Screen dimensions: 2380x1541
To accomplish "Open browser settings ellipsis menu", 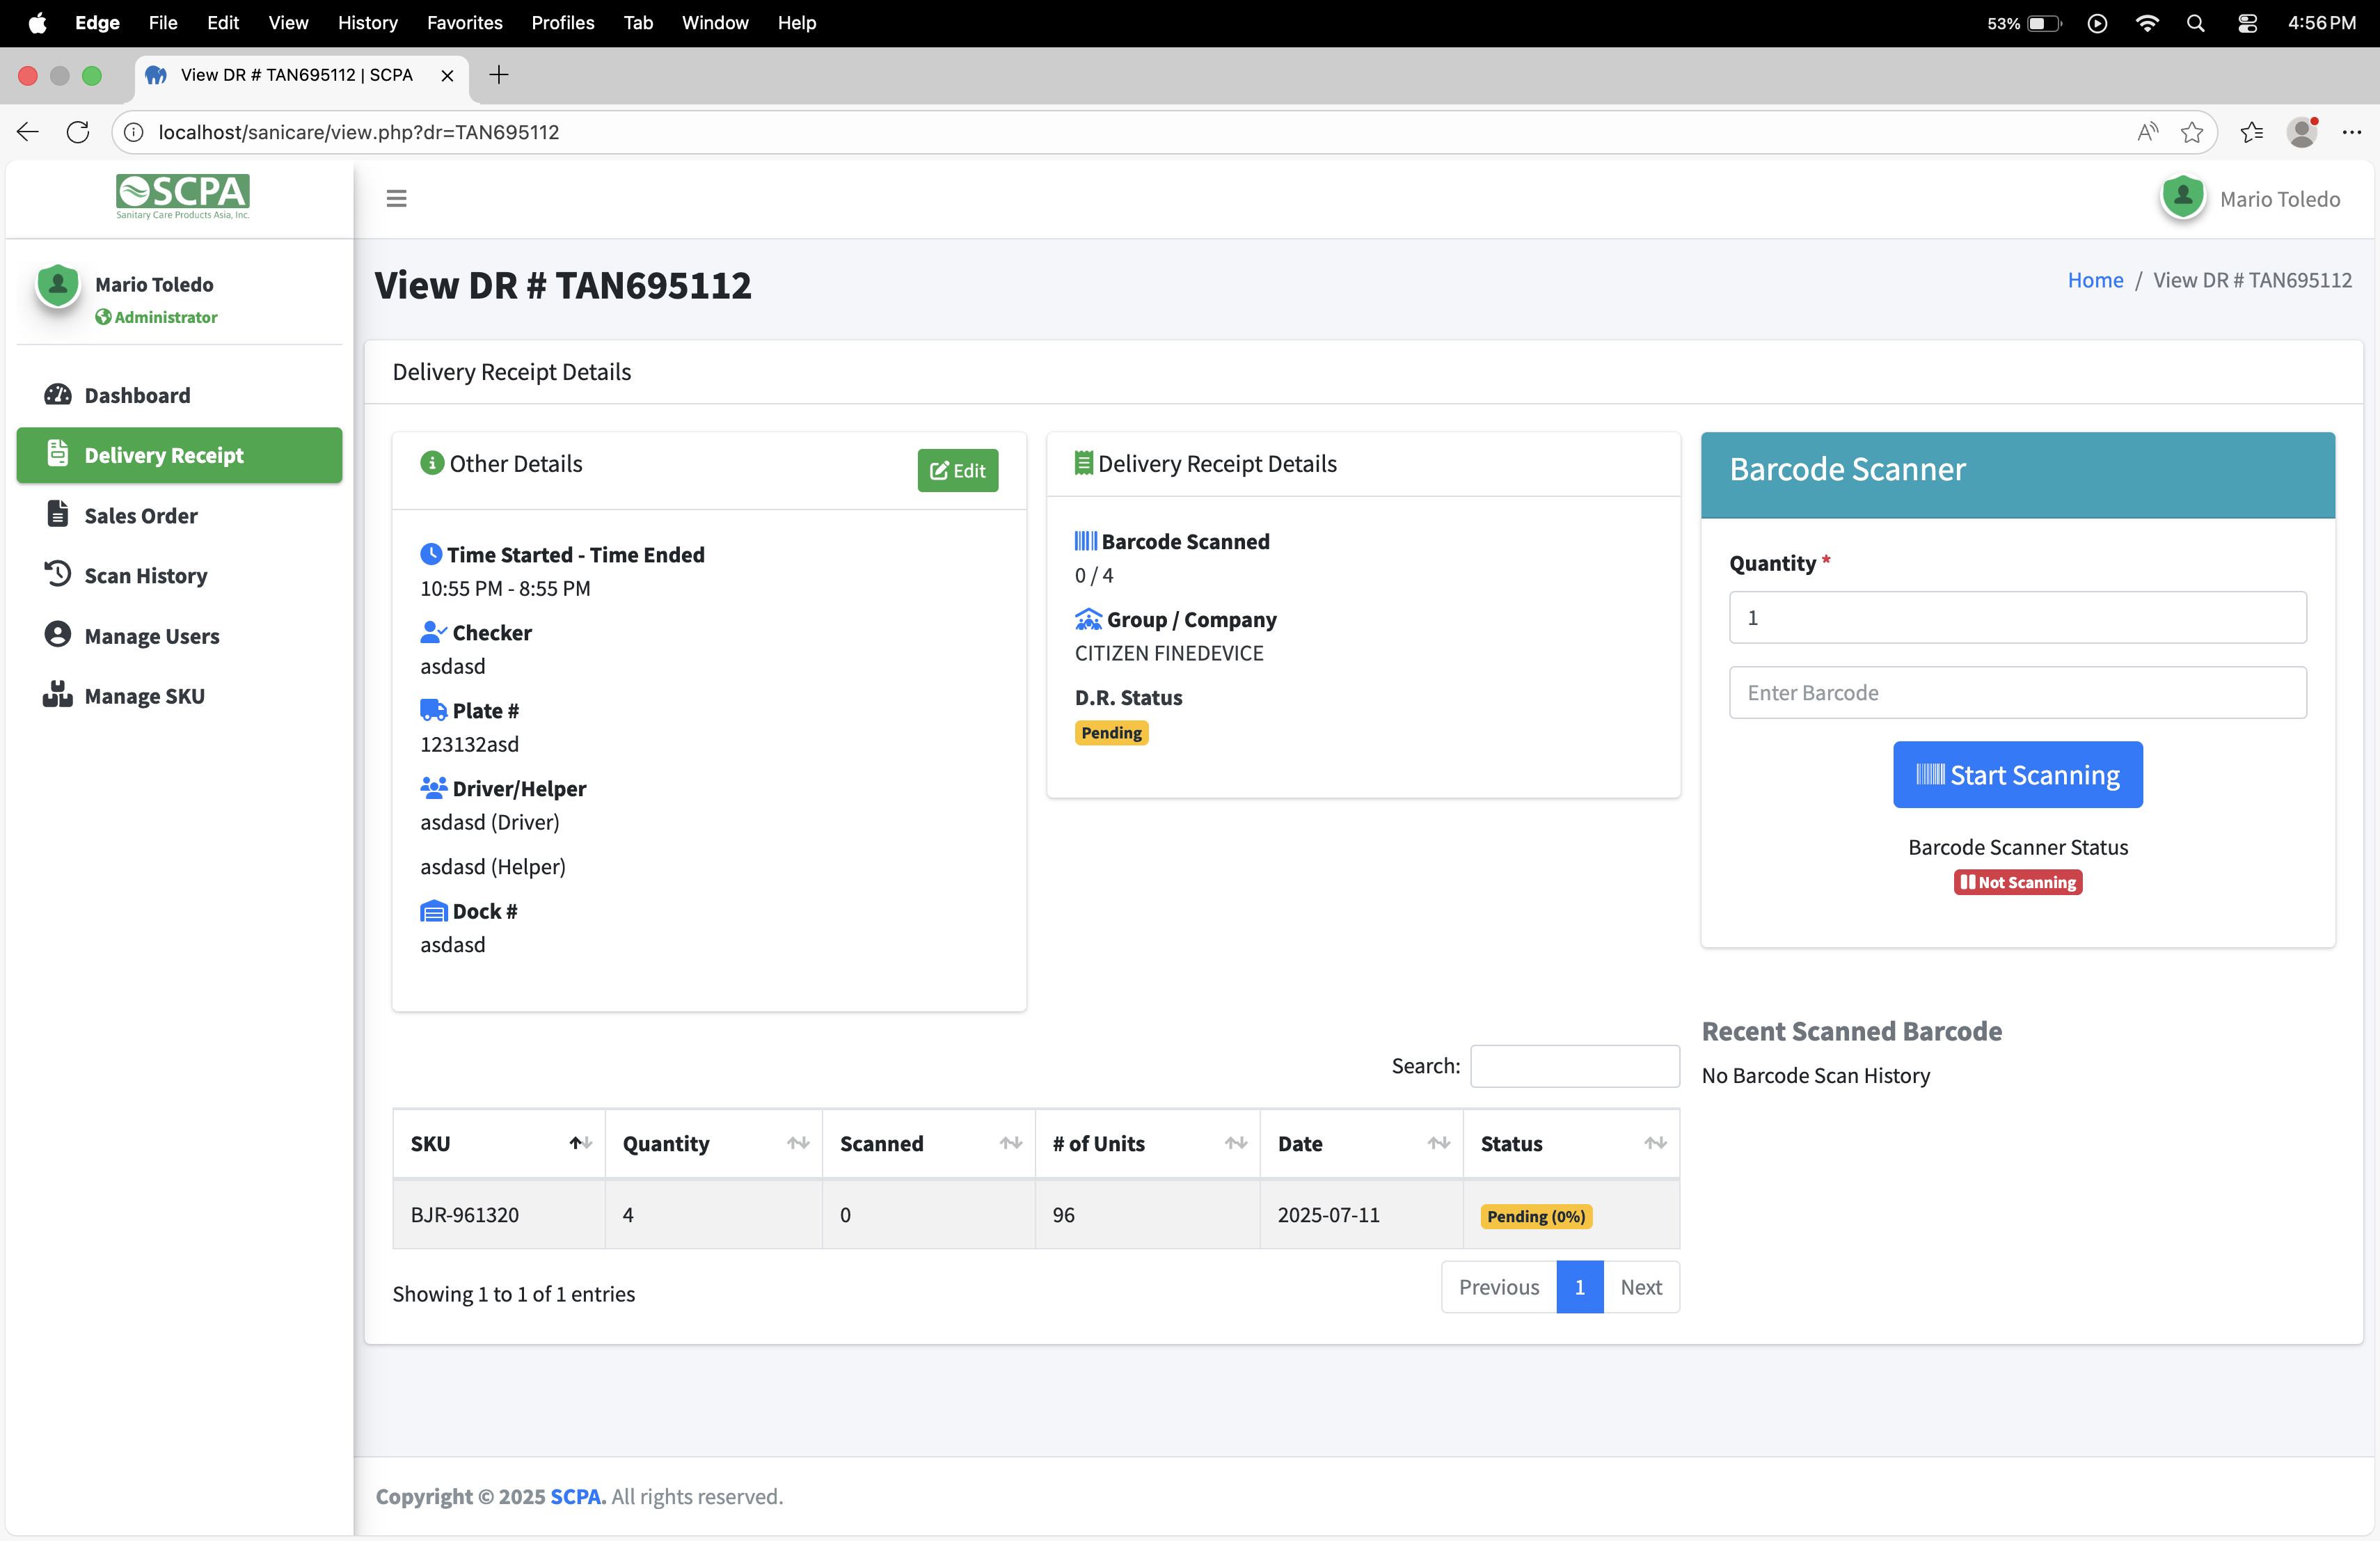I will [2351, 132].
